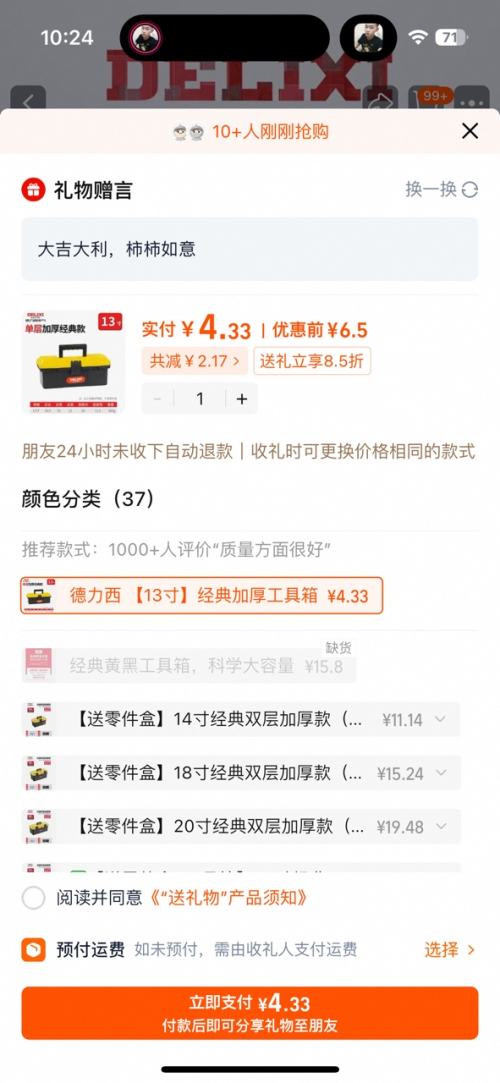
Task: Check the 阅读并同意 agreement circle
Action: 33,898
